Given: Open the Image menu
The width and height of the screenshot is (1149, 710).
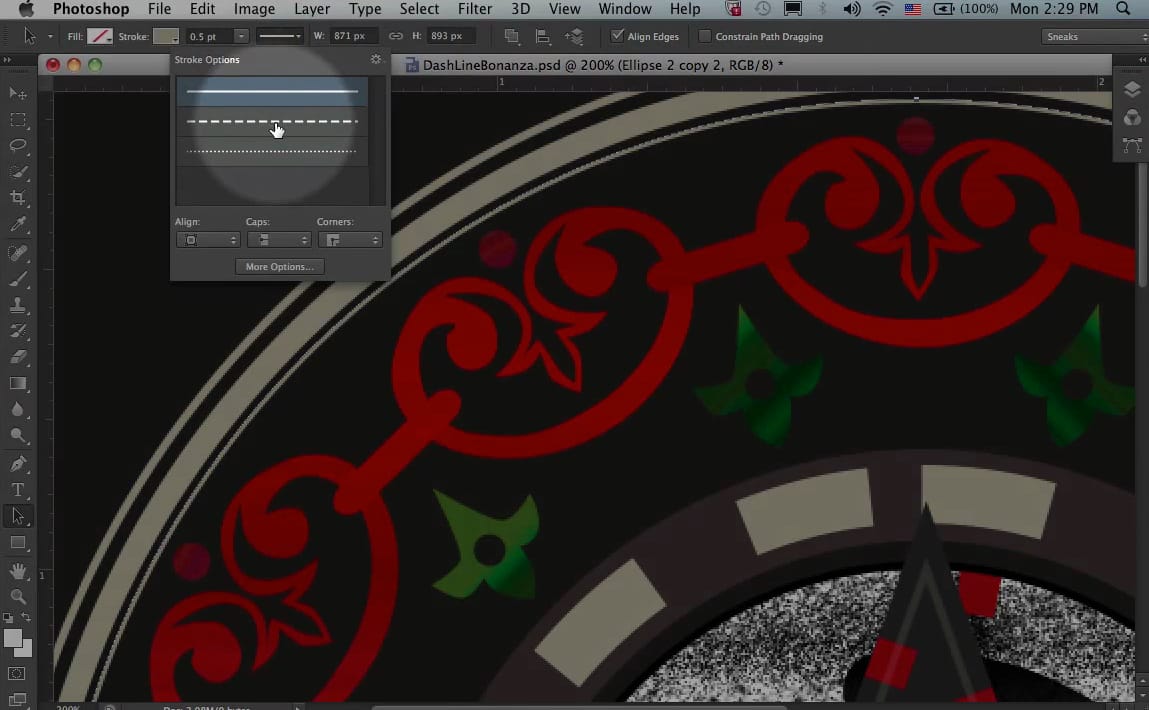Looking at the screenshot, I should [254, 9].
